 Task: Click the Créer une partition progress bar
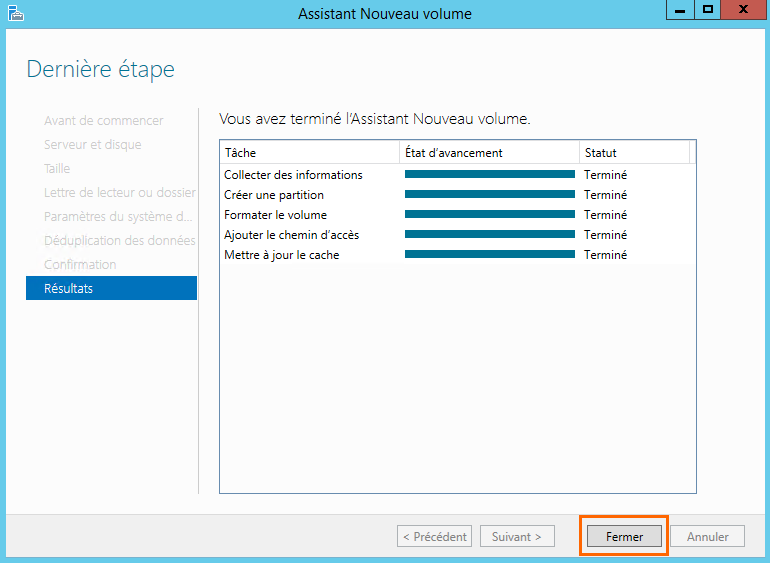(489, 195)
